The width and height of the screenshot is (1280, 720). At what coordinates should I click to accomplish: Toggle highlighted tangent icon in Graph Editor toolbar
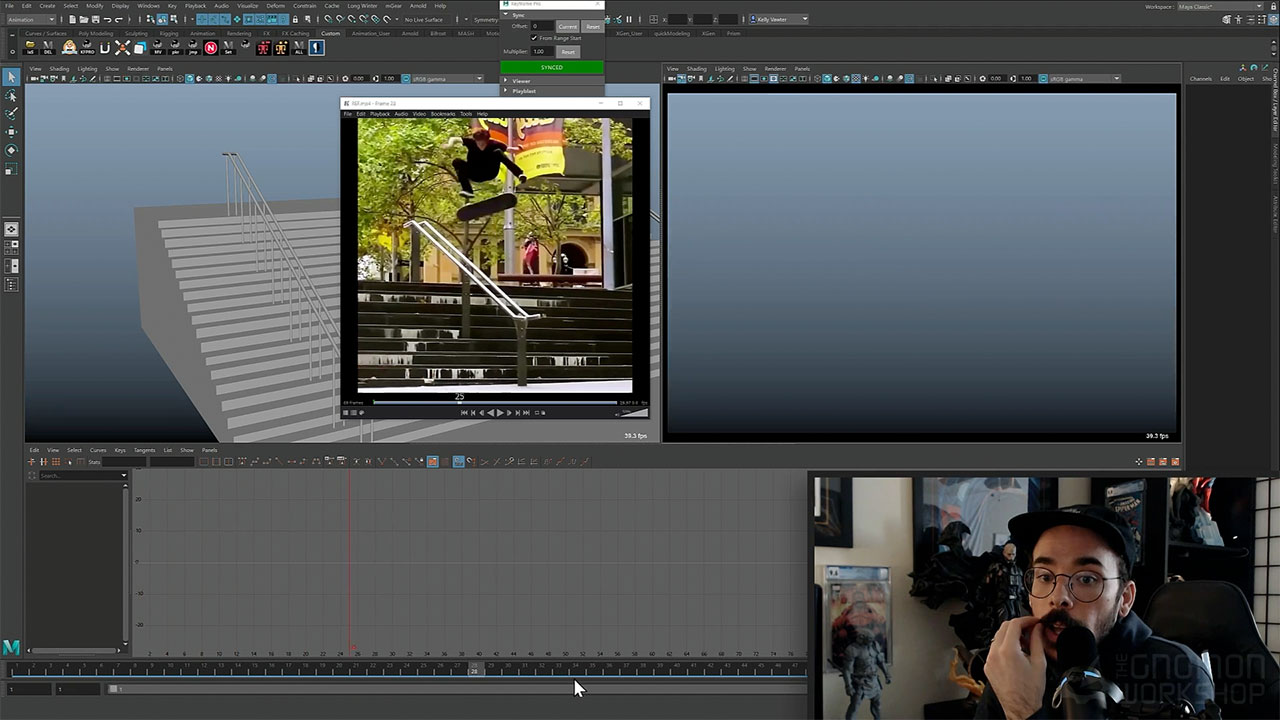(x=432, y=462)
